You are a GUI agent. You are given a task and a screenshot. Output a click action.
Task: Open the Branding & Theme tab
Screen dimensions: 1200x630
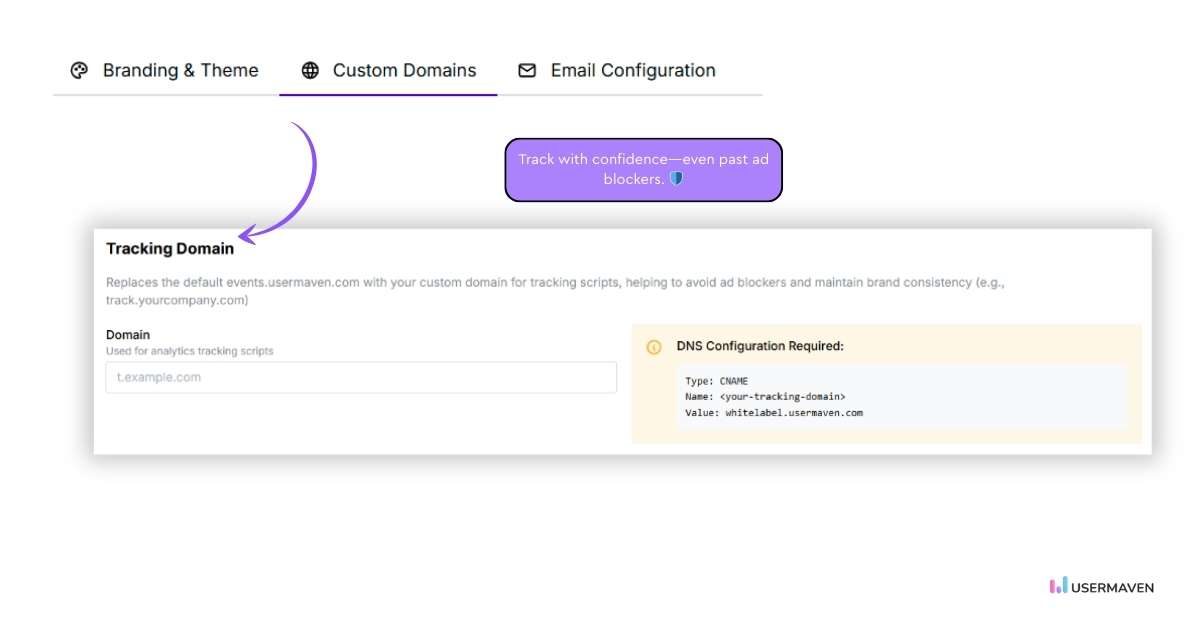click(x=165, y=71)
